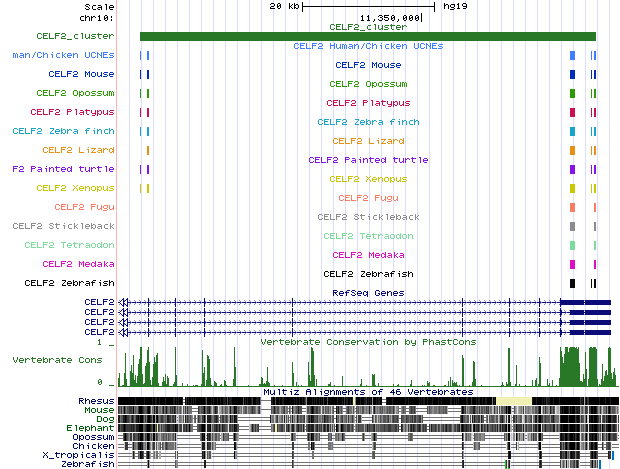
Task: Click the 20 kb scale bar
Action: [367, 6]
